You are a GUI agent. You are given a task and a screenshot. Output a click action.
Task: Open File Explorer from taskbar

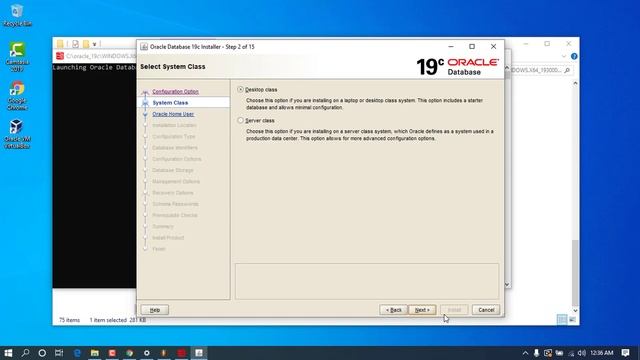[x=95, y=353]
